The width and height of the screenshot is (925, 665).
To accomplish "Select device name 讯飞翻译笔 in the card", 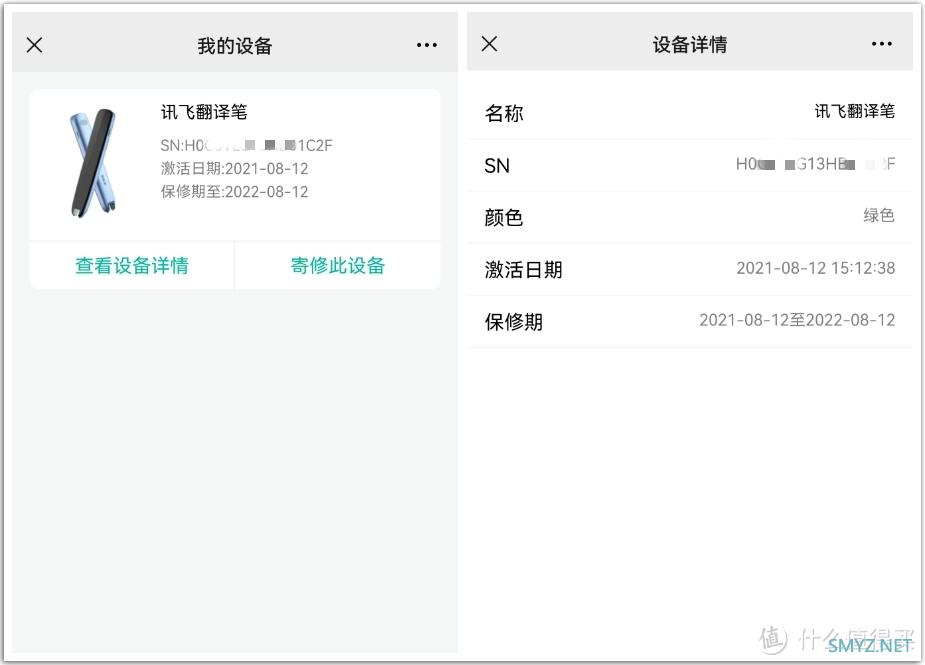I will click(204, 112).
